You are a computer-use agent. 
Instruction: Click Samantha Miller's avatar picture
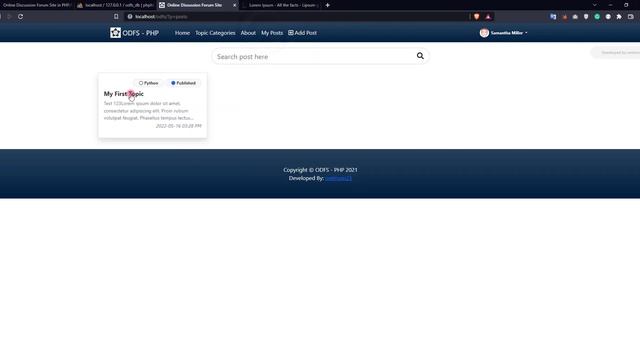coord(484,33)
